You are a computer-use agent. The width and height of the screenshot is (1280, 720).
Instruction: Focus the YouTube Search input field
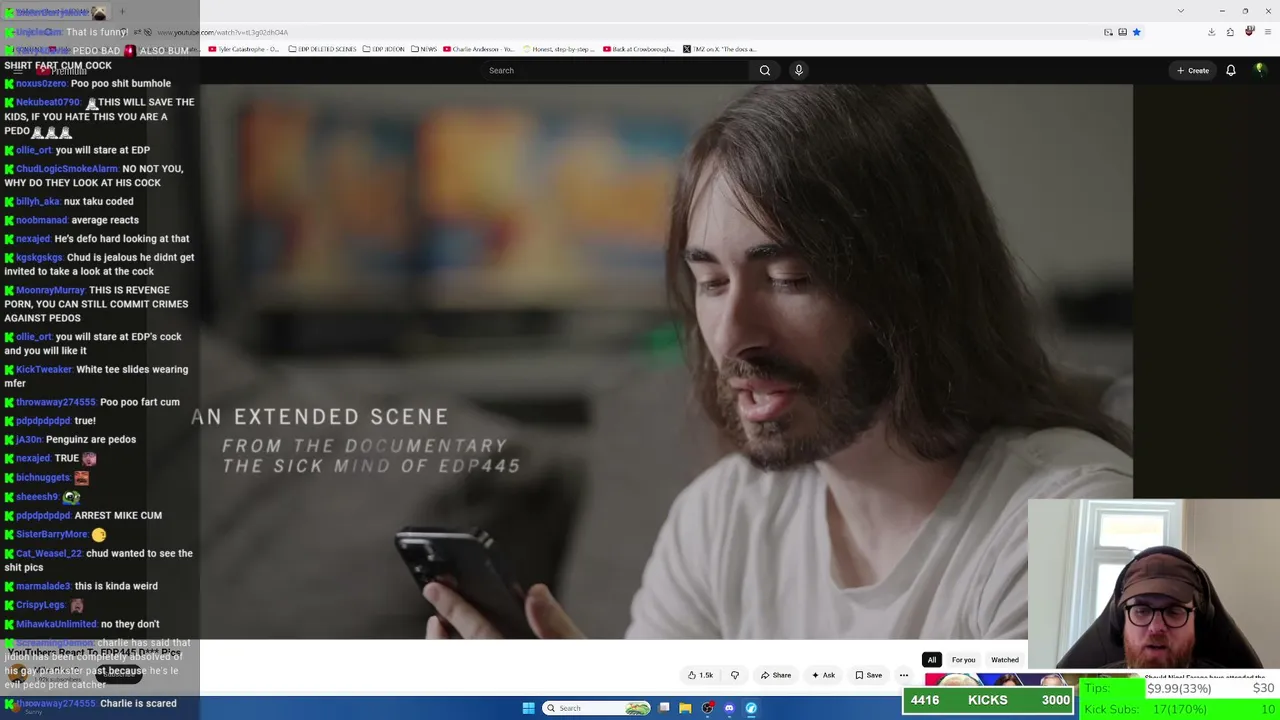[615, 70]
